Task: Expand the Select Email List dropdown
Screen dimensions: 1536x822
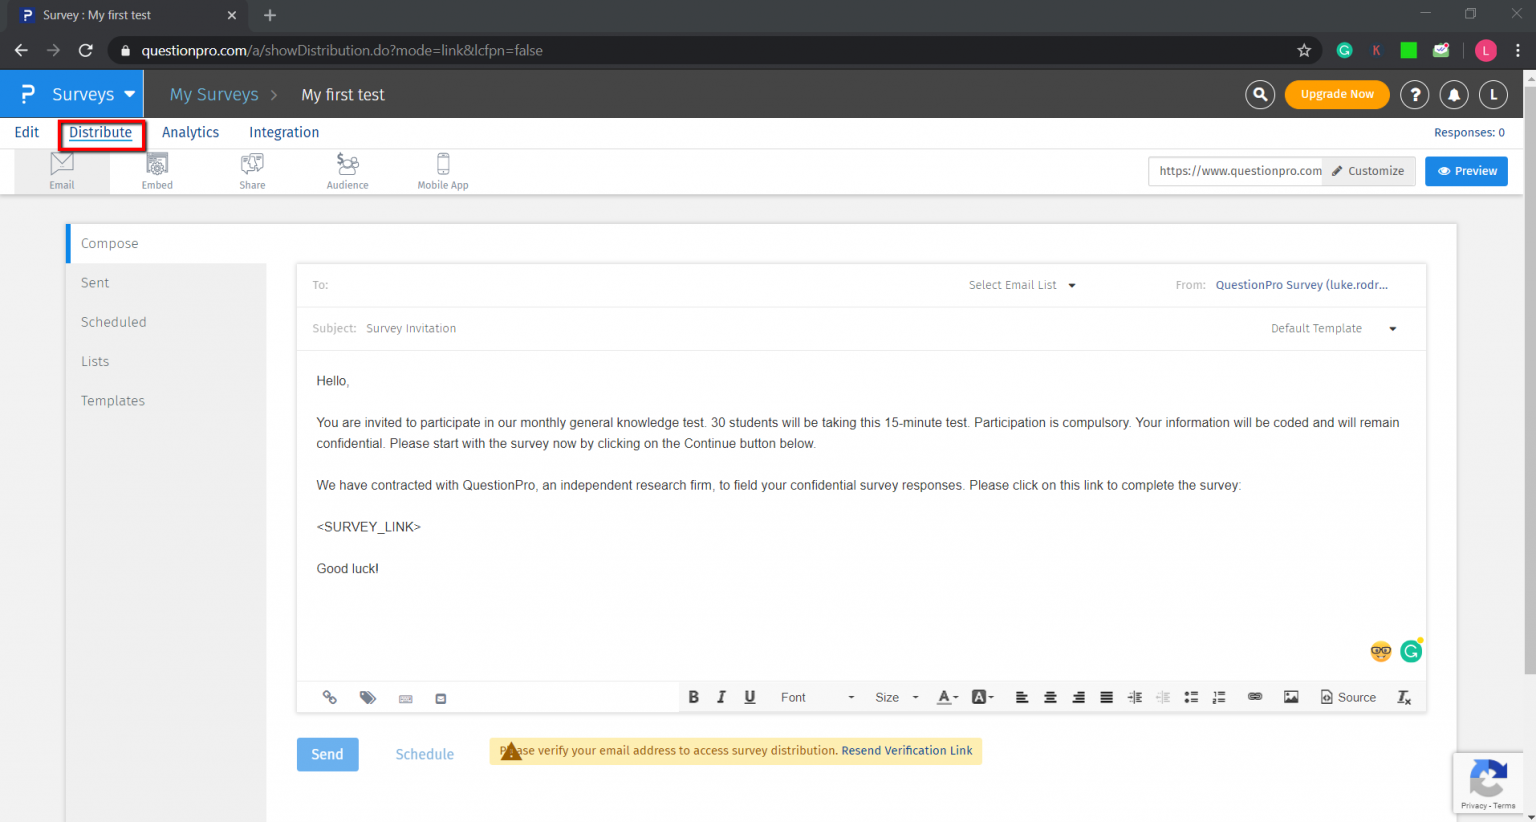Action: (x=1022, y=285)
